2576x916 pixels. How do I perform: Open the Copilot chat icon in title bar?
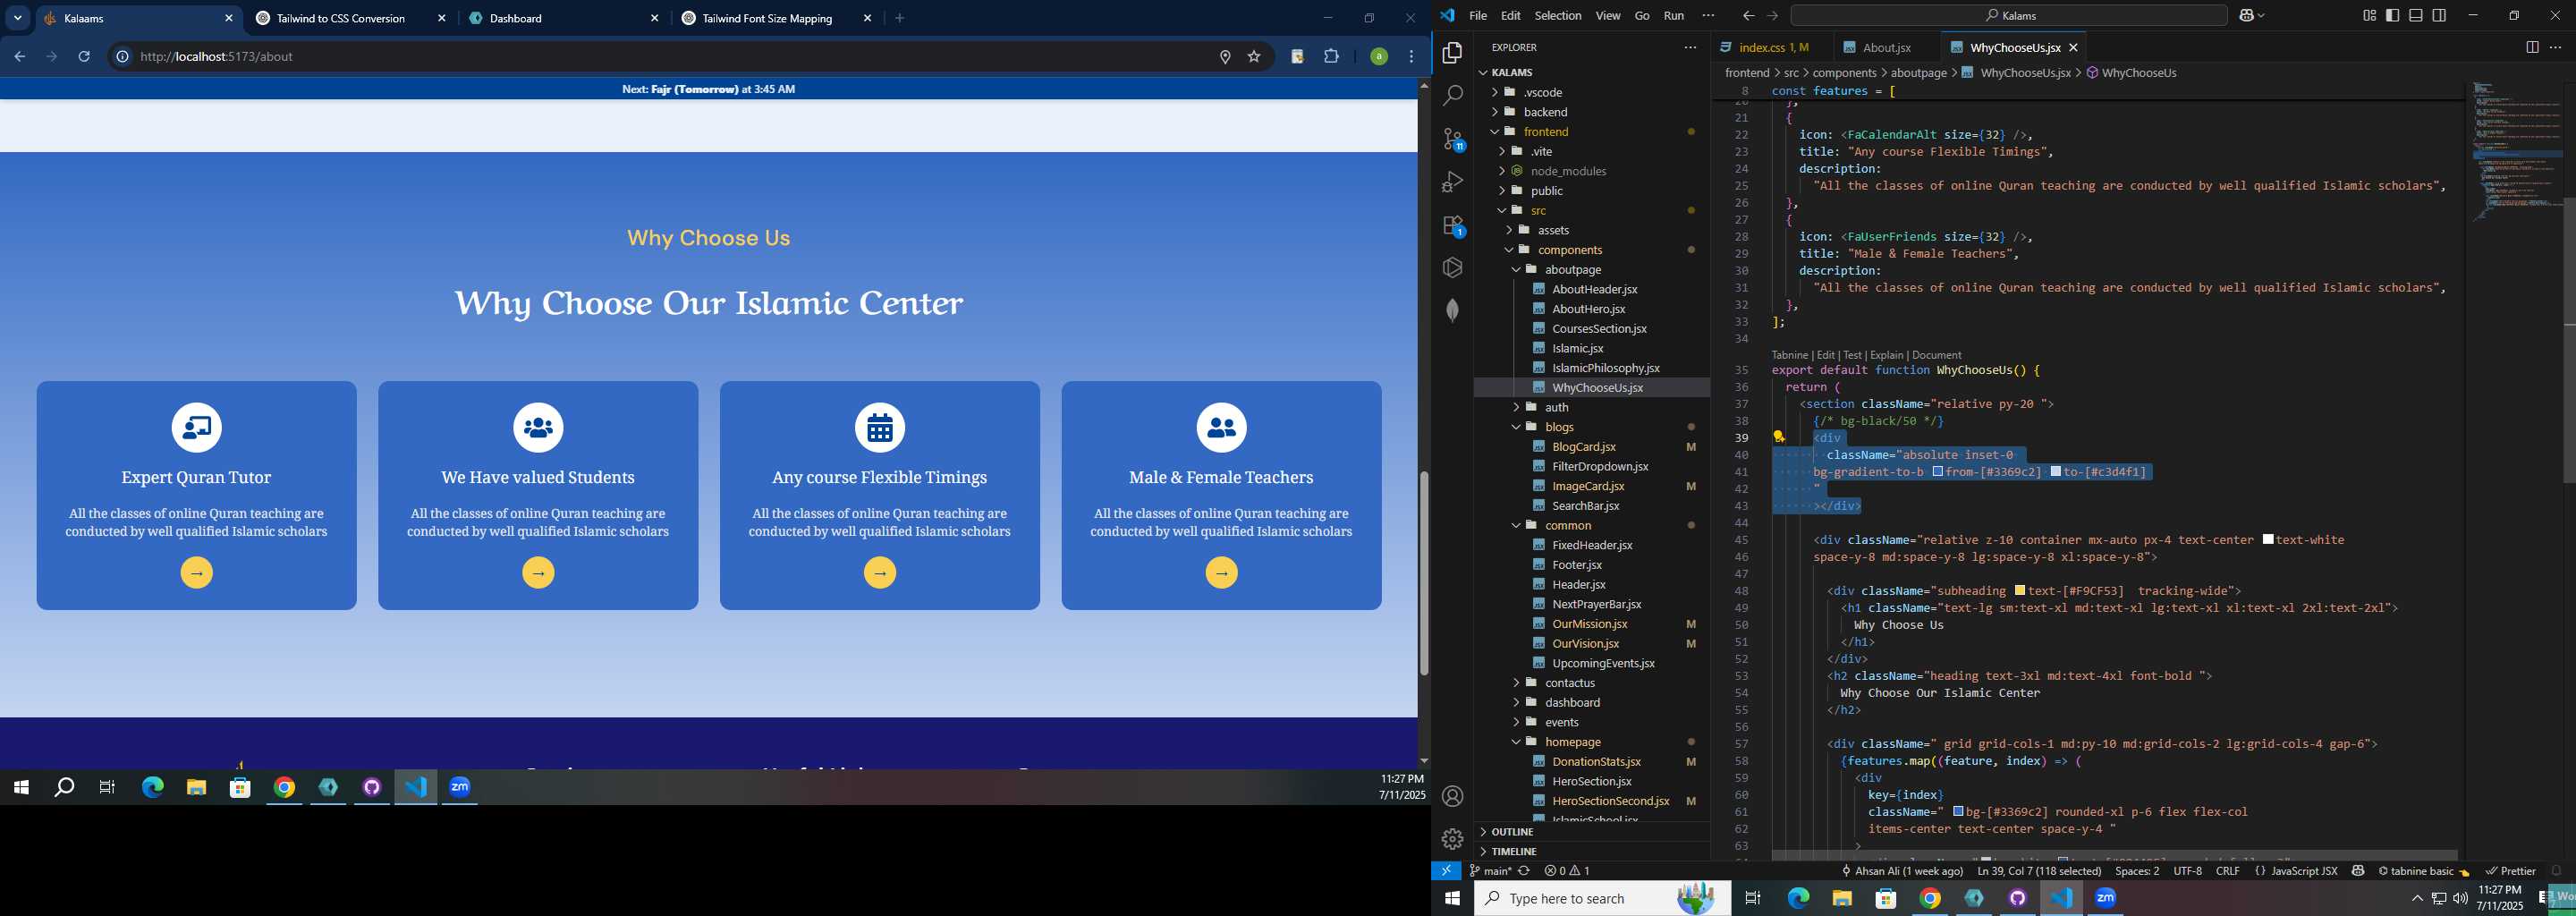(2246, 15)
